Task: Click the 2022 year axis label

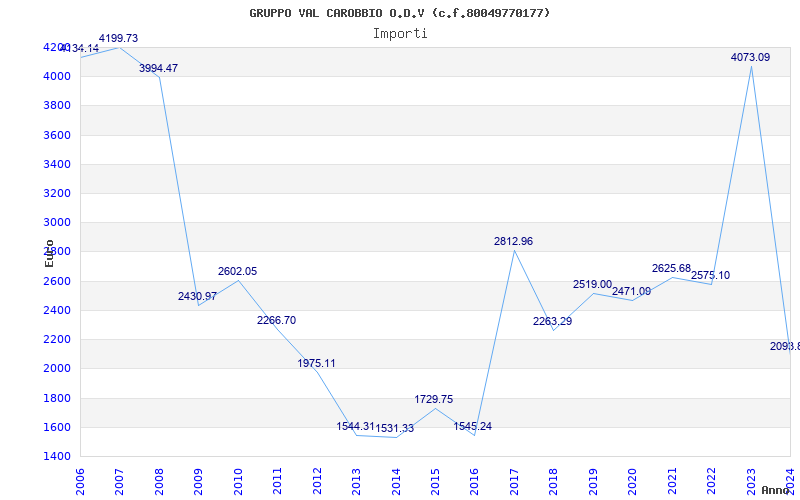Action: coord(711,482)
